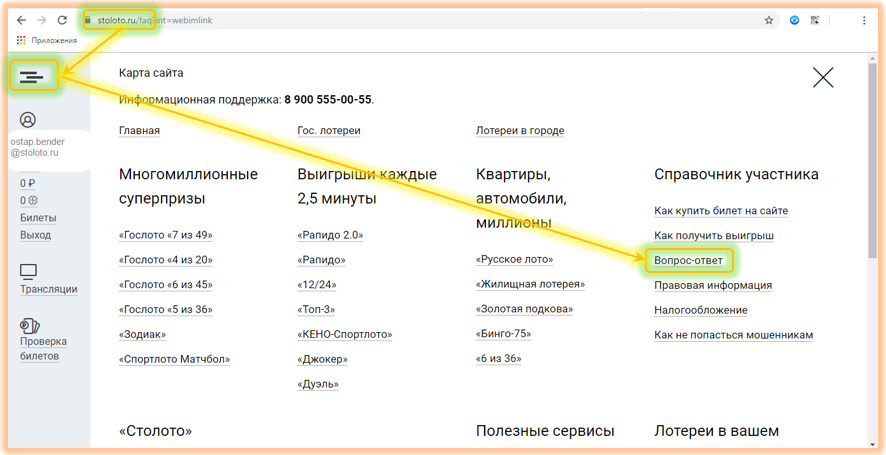Open Как не попасться мошенникам link
Screen dimensions: 886x455
pyautogui.click(x=733, y=335)
